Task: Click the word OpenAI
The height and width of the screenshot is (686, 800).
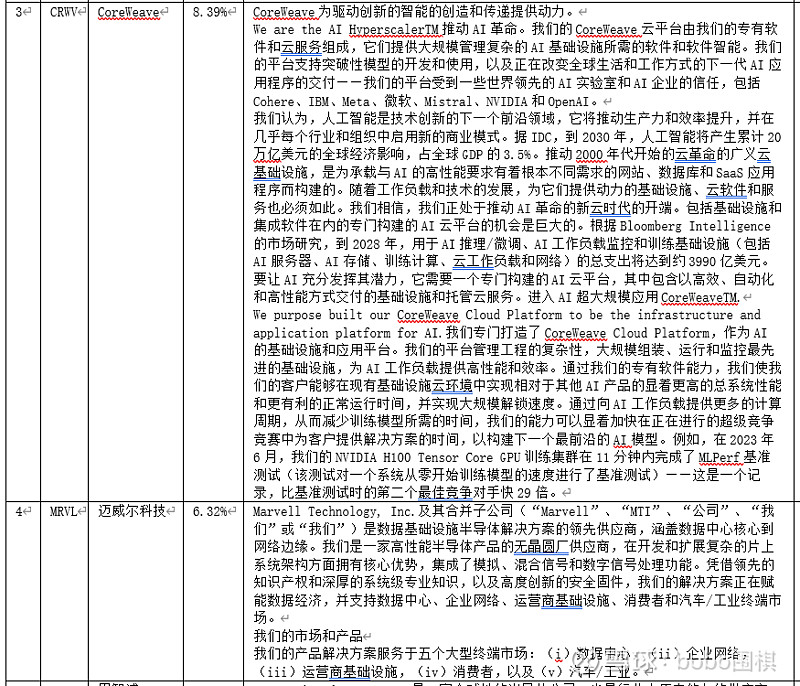Action: (569, 101)
